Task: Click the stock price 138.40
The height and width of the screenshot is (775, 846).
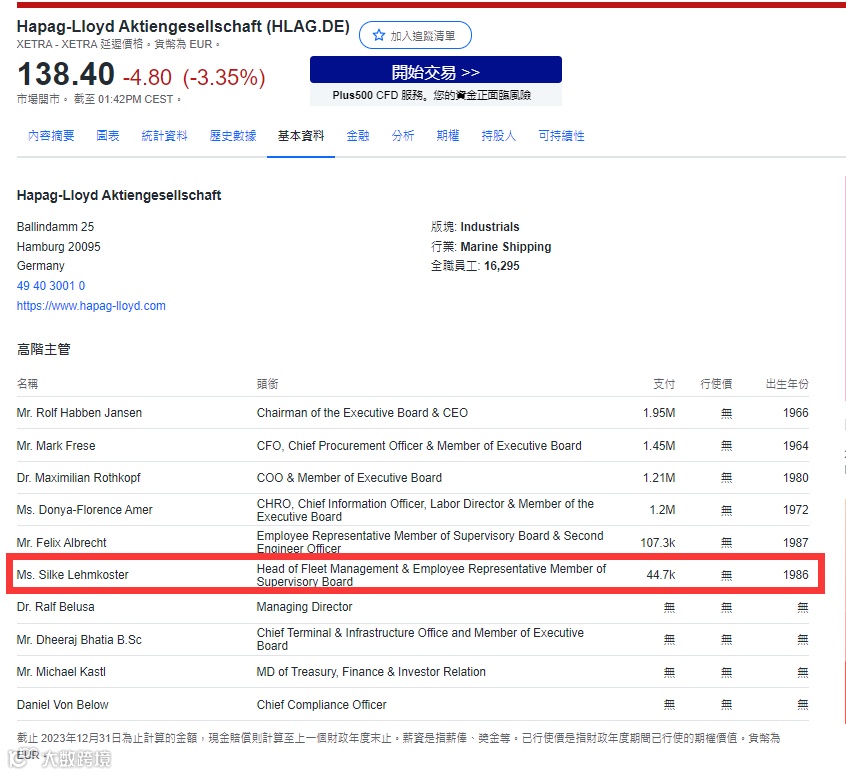Action: coord(66,74)
